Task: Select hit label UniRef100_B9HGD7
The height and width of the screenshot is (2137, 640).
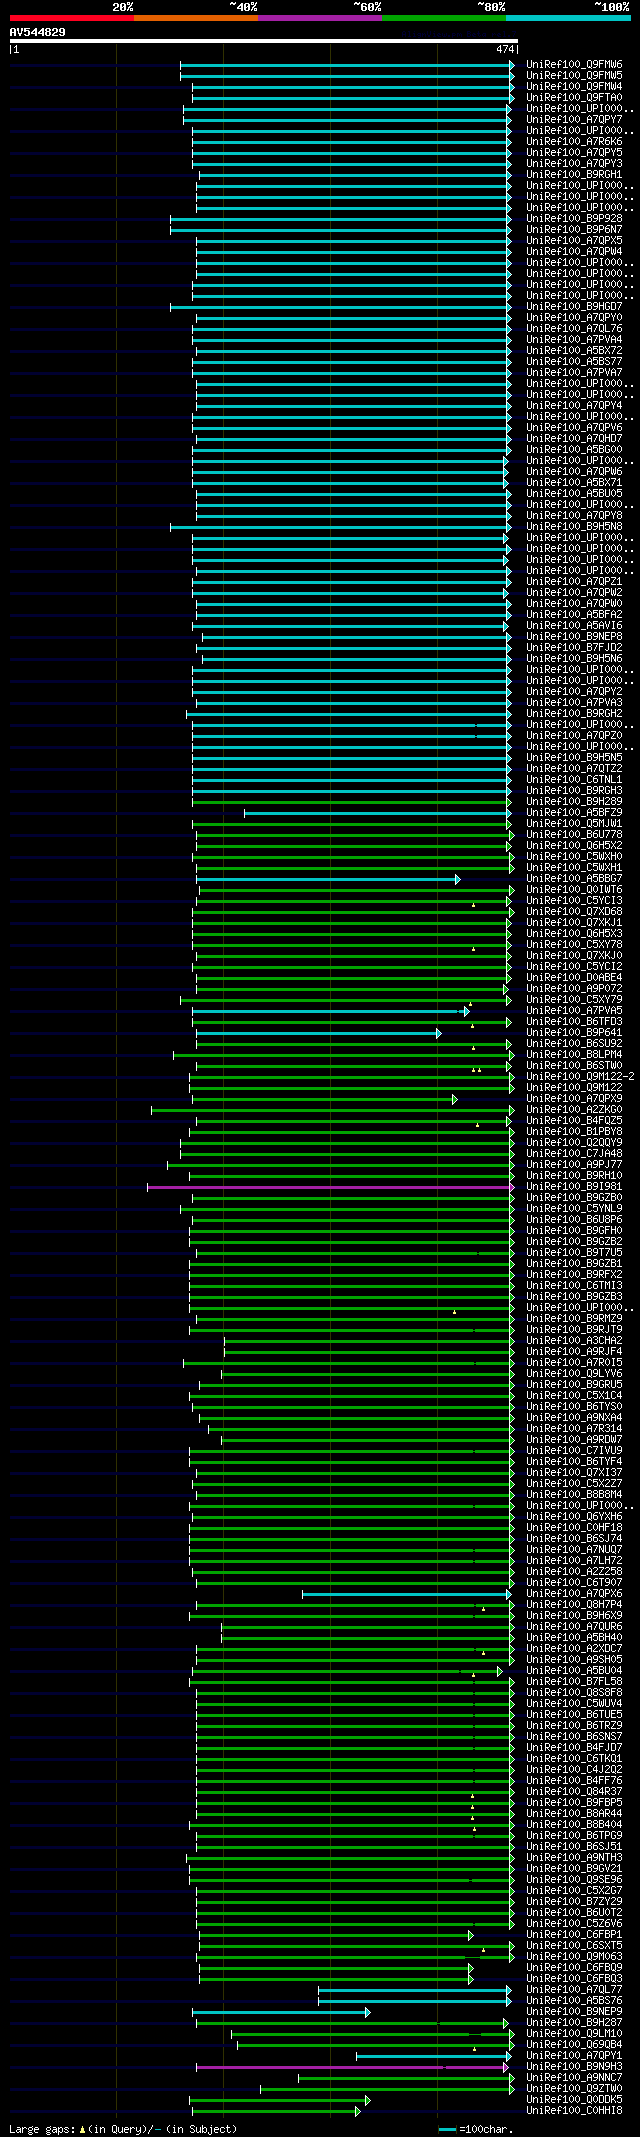Action: pos(574,307)
